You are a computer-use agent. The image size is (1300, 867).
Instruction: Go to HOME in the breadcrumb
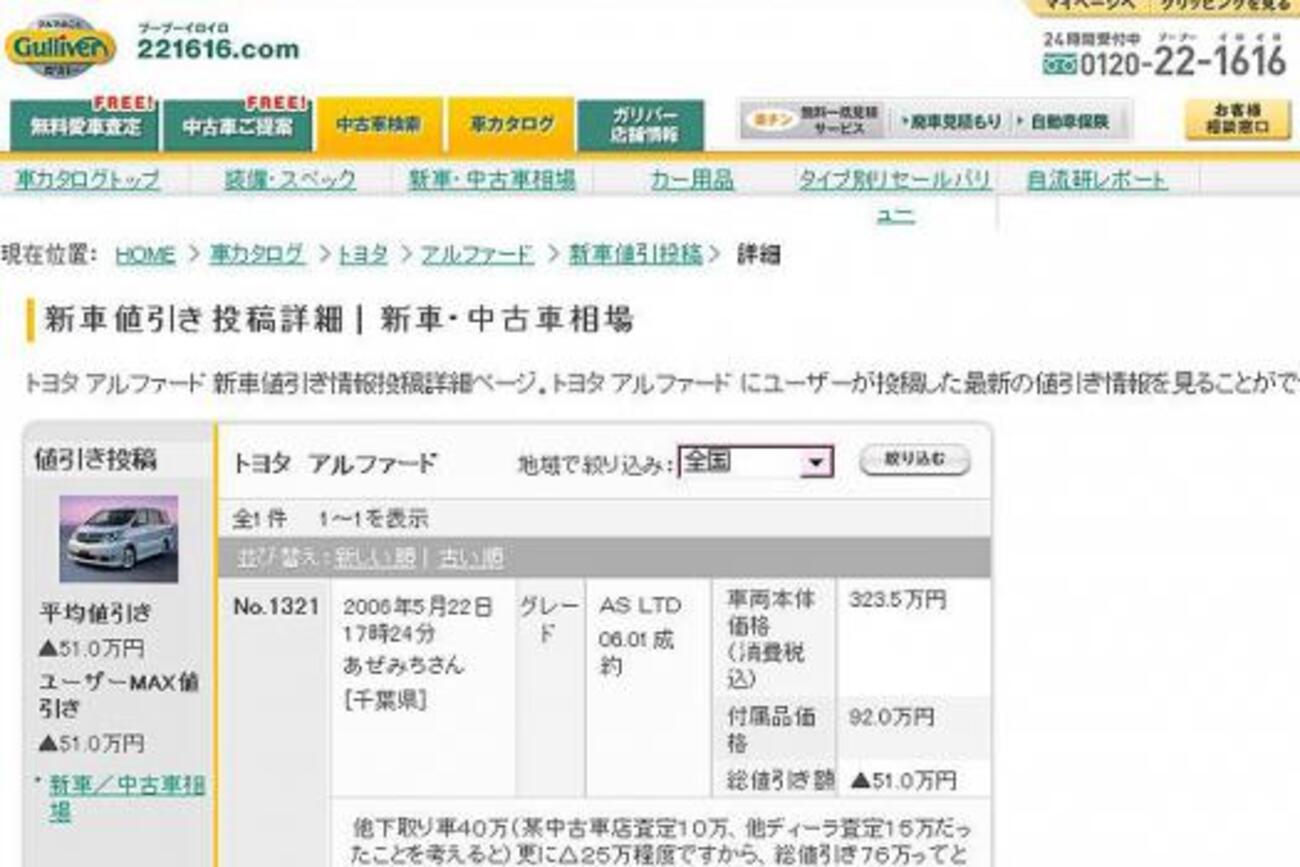(145, 255)
